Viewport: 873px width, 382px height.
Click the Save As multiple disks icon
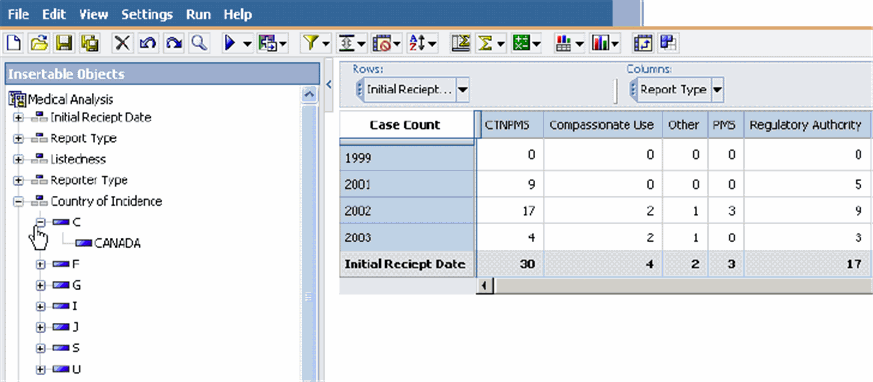pyautogui.click(x=89, y=43)
